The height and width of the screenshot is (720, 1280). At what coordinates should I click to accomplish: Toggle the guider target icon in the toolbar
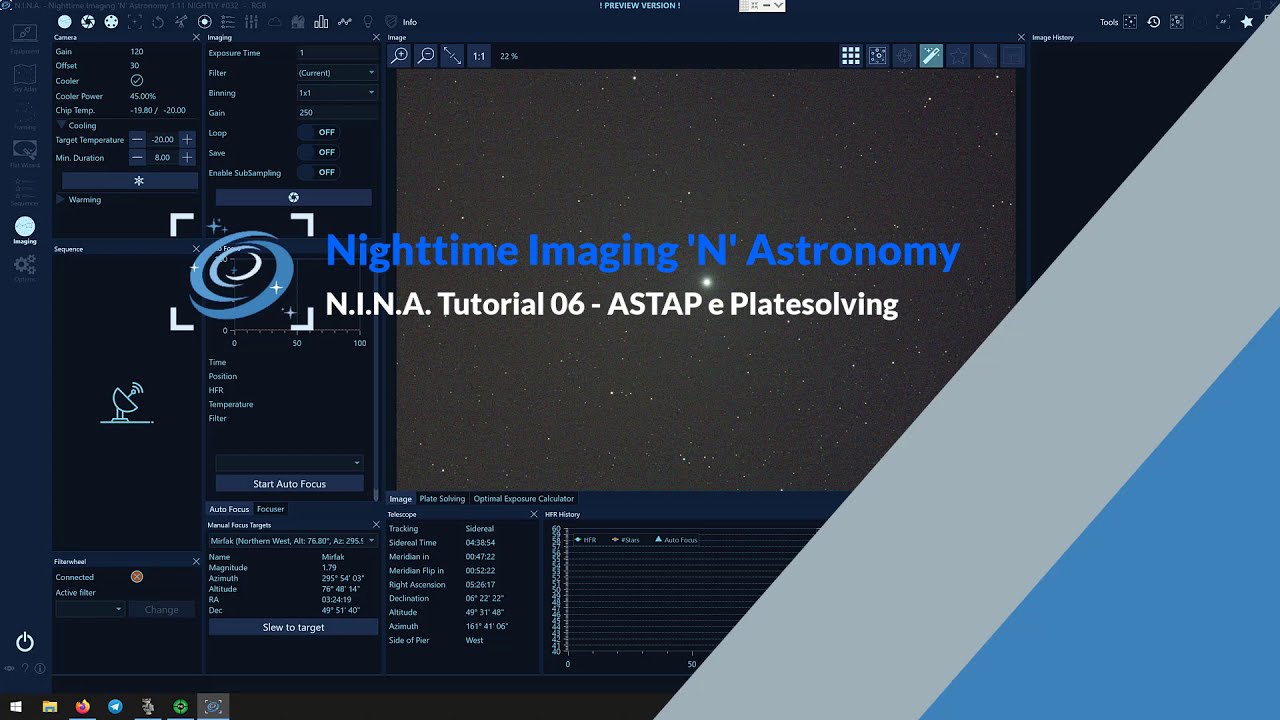click(x=205, y=21)
